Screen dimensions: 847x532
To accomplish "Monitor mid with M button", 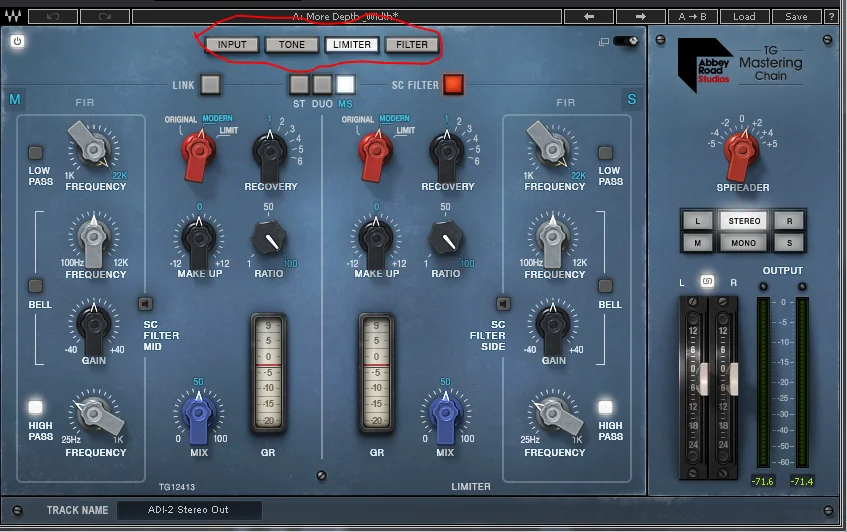I will (697, 243).
